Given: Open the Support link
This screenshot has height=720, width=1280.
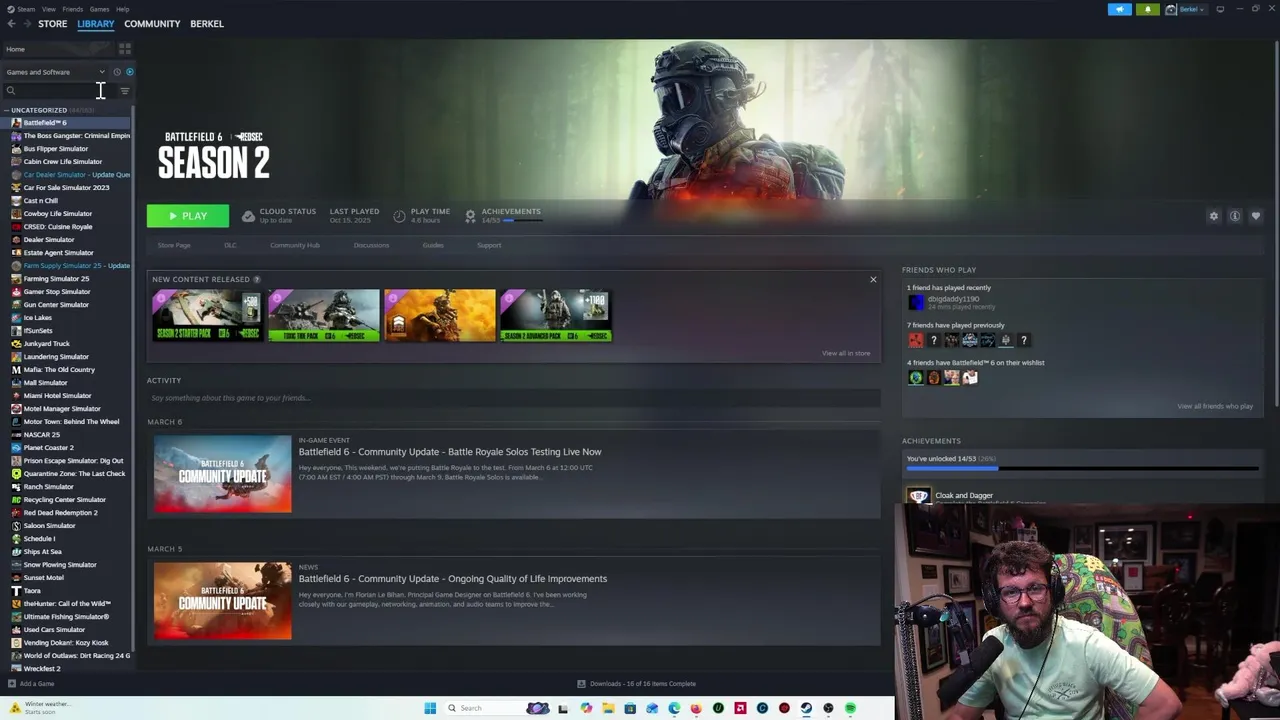Looking at the screenshot, I should 489,245.
